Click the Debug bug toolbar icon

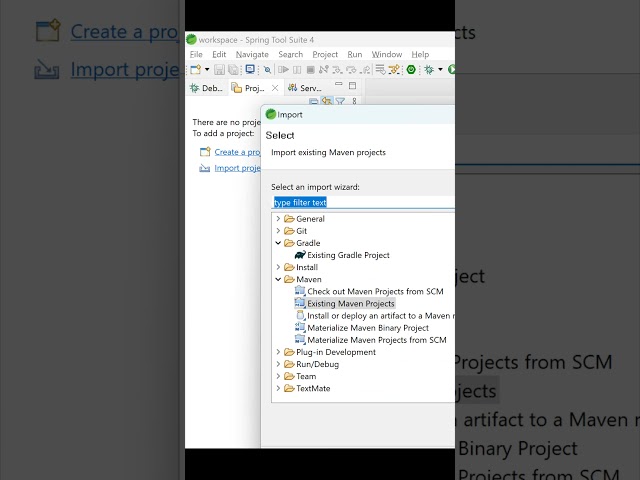click(429, 69)
